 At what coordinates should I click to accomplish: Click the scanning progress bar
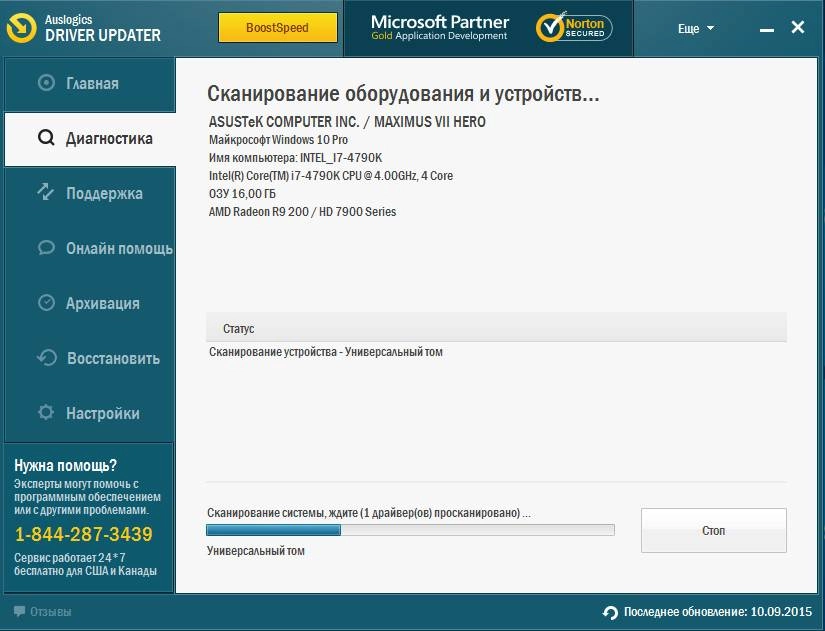tap(410, 530)
